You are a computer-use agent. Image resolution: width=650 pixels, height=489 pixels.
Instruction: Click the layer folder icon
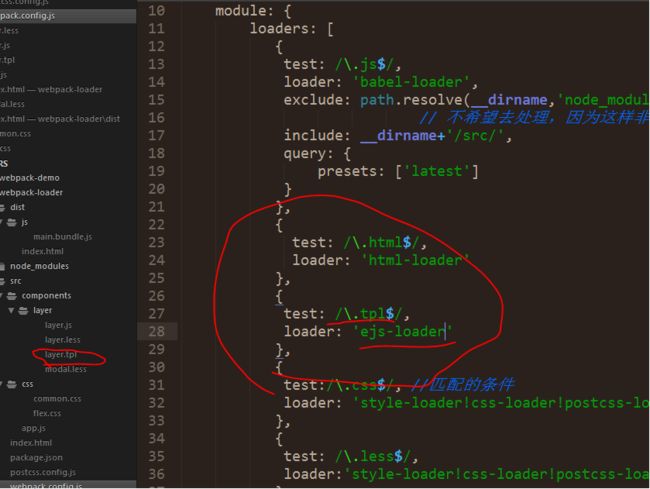coord(23,311)
